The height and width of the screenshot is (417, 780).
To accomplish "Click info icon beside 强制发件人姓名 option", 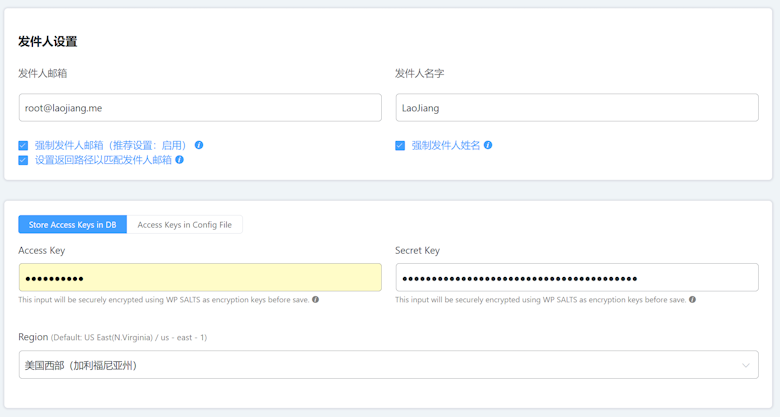I will point(488,145).
